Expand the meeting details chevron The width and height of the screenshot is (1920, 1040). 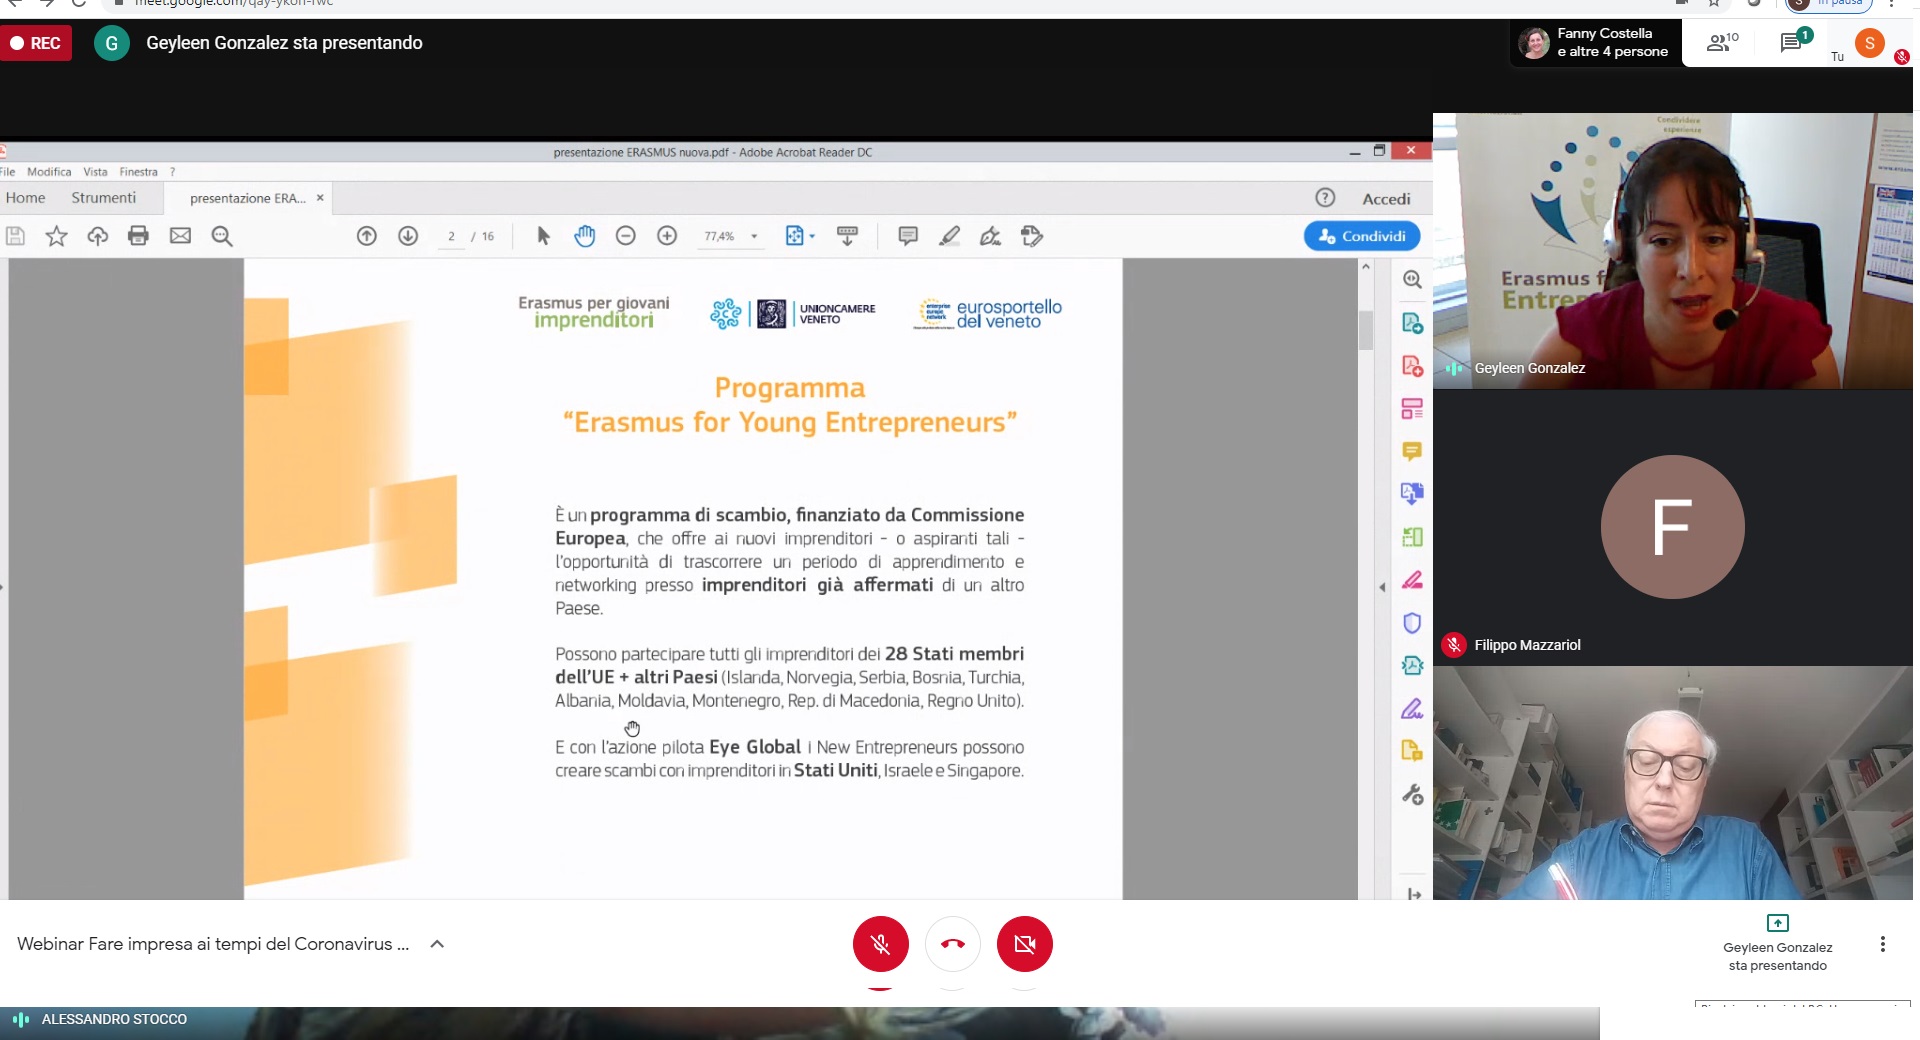[x=437, y=944]
